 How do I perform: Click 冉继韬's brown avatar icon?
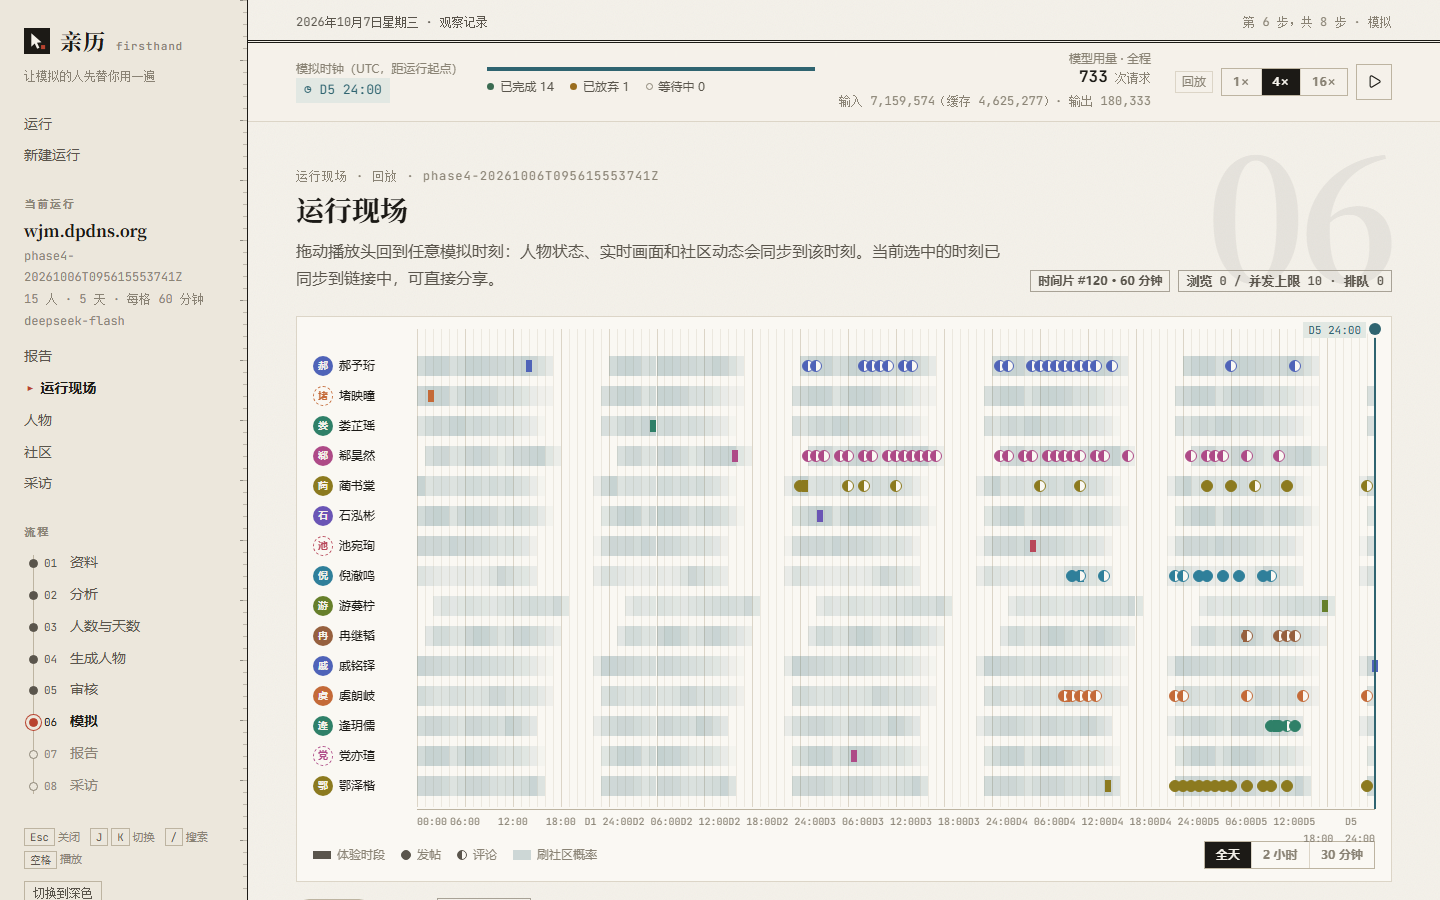323,636
